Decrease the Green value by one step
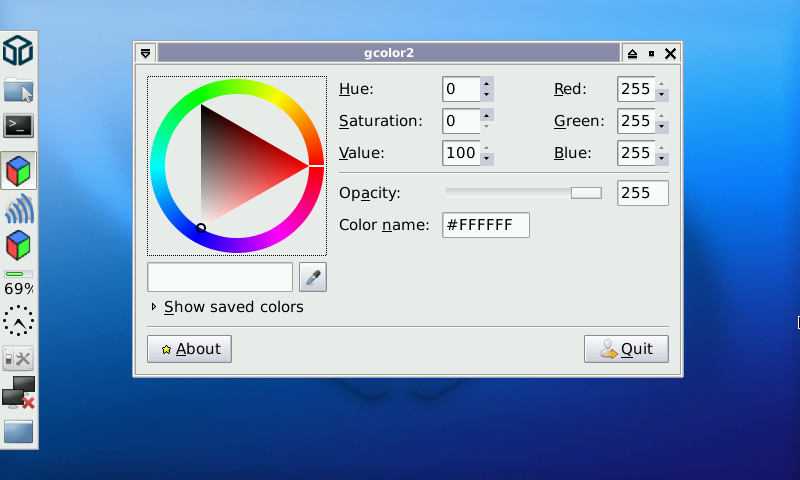 (x=662, y=127)
